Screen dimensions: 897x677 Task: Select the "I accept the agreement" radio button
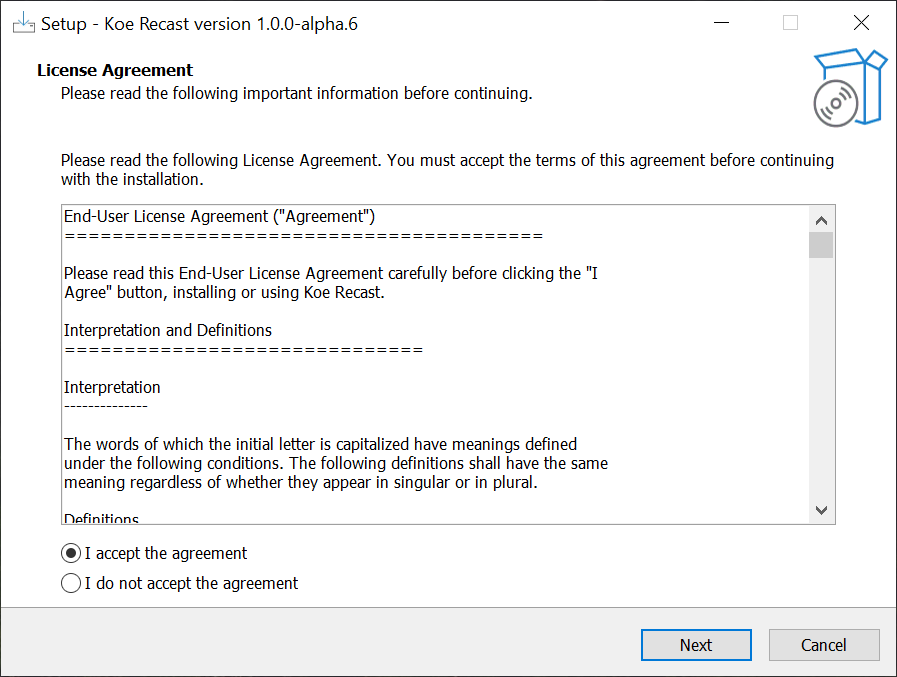coord(71,553)
